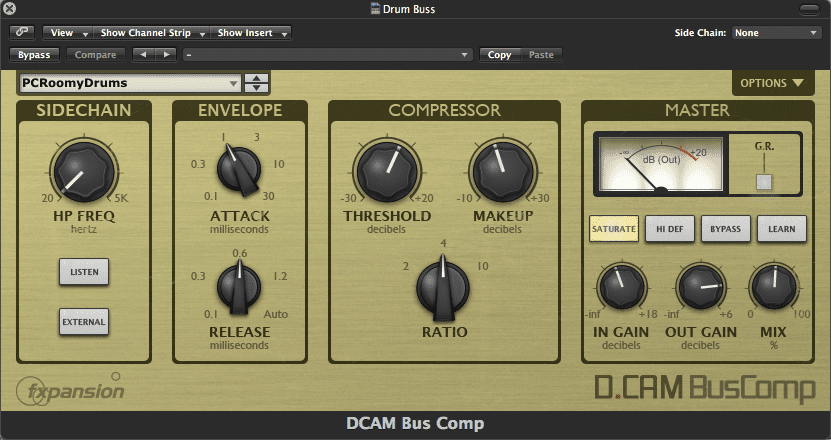Select attack value 0.1 label
The image size is (831, 440).
click(211, 196)
